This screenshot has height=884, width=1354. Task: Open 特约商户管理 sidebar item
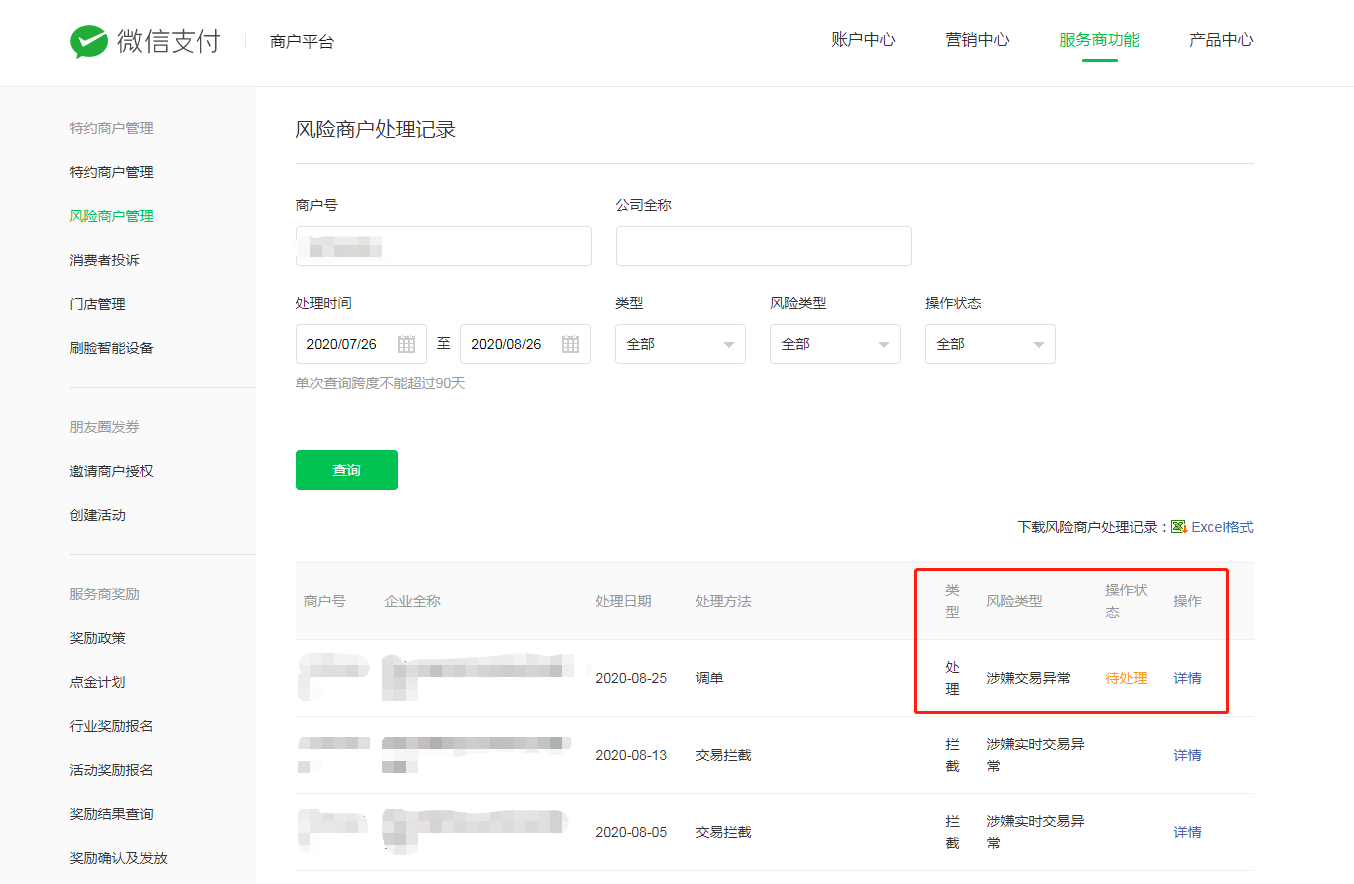(111, 172)
